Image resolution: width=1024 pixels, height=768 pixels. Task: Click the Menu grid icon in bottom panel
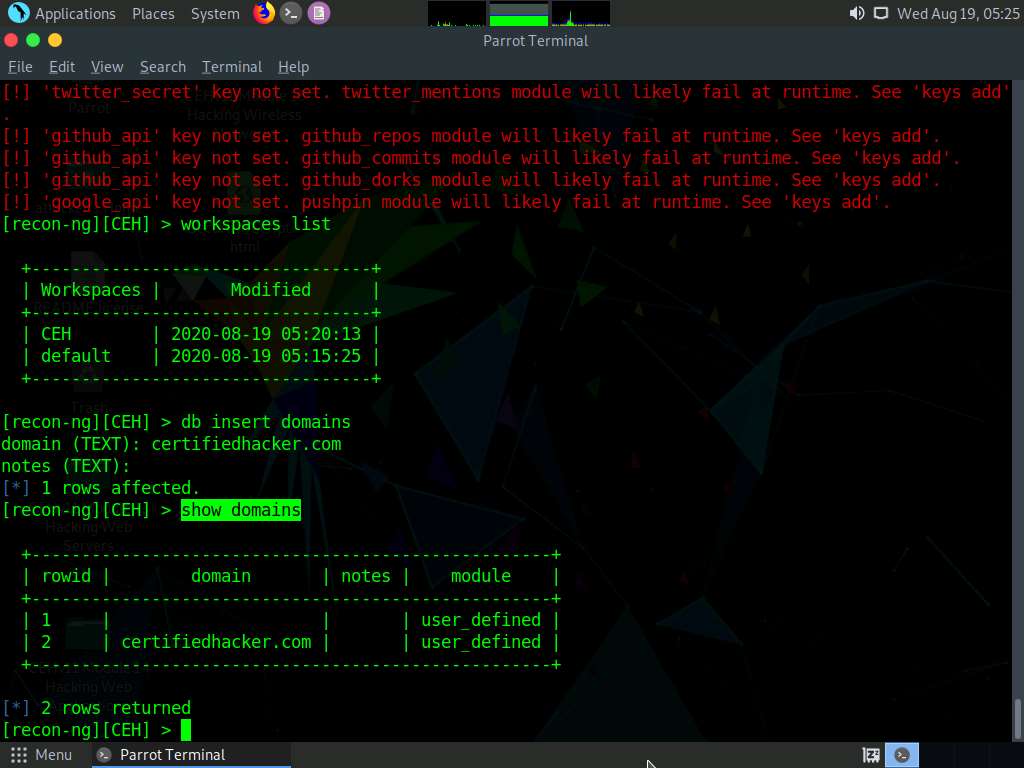tap(19, 755)
